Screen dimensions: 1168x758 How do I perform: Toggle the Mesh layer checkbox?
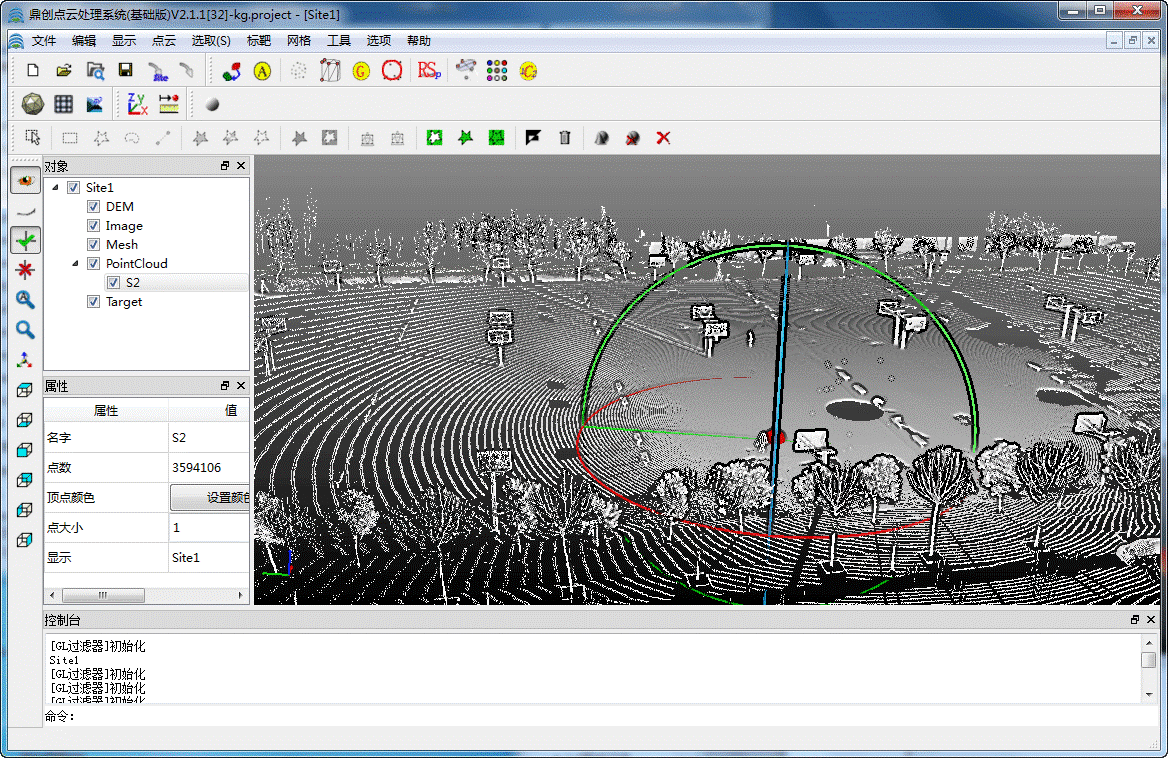coord(93,245)
